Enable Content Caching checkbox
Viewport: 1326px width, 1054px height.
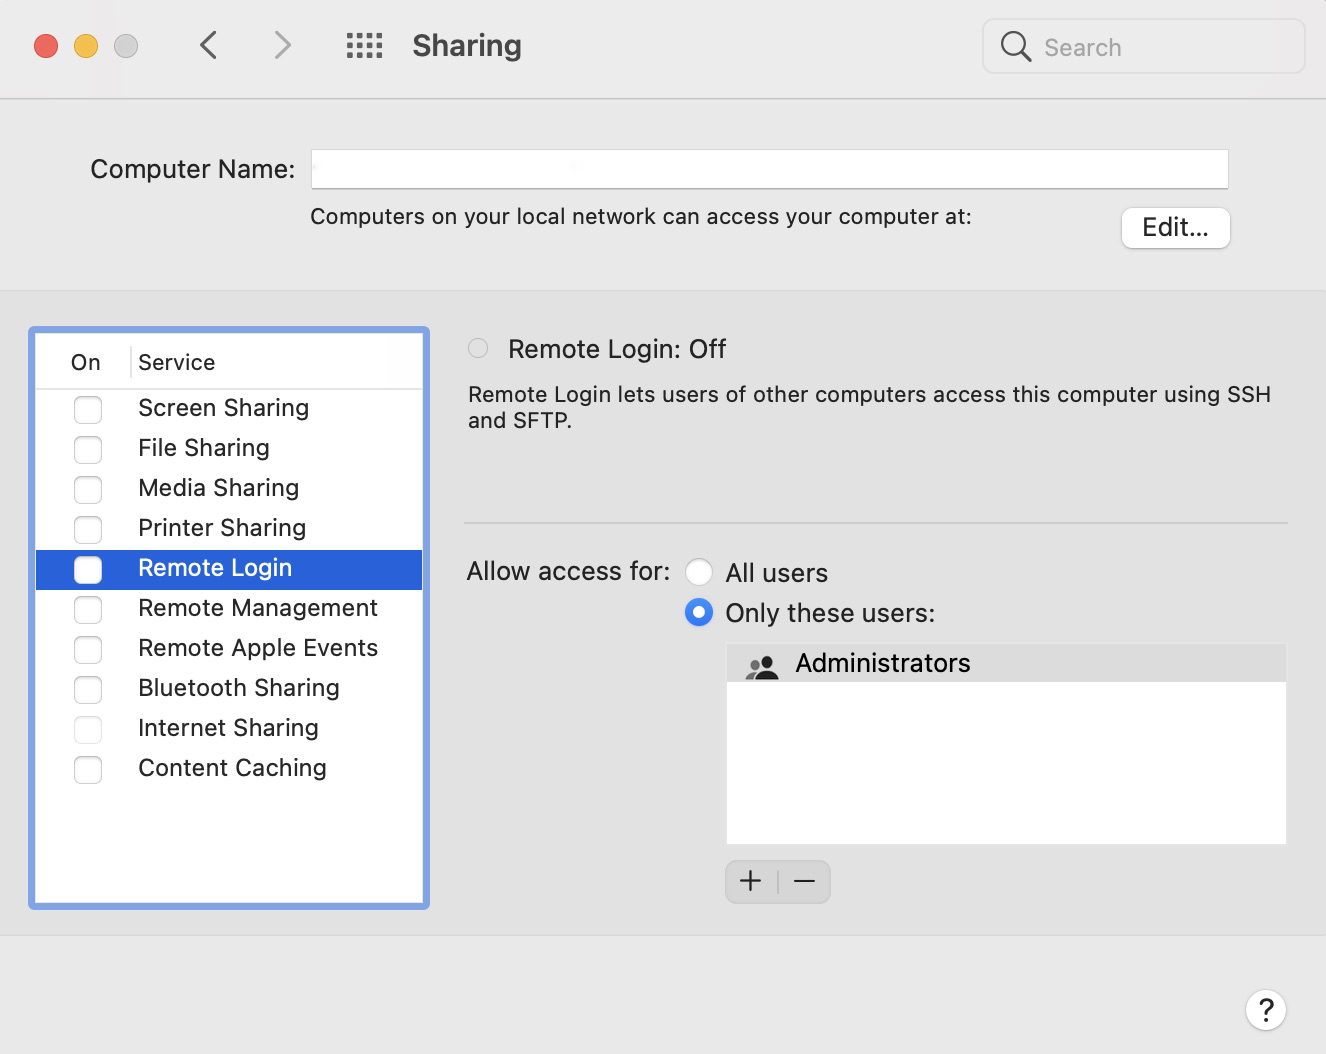tap(88, 769)
